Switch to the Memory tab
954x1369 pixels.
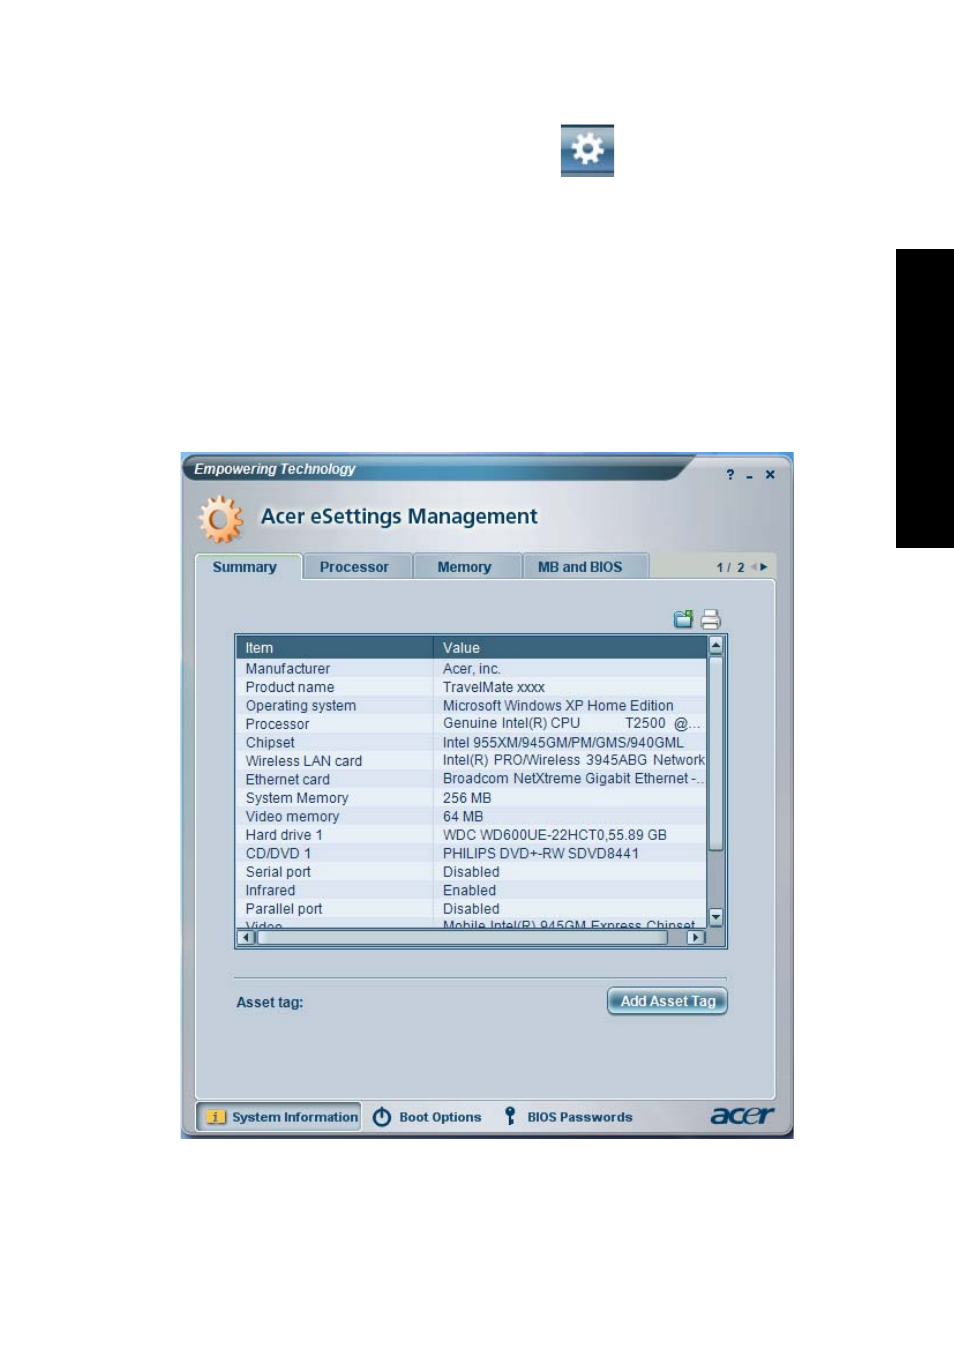(x=464, y=567)
